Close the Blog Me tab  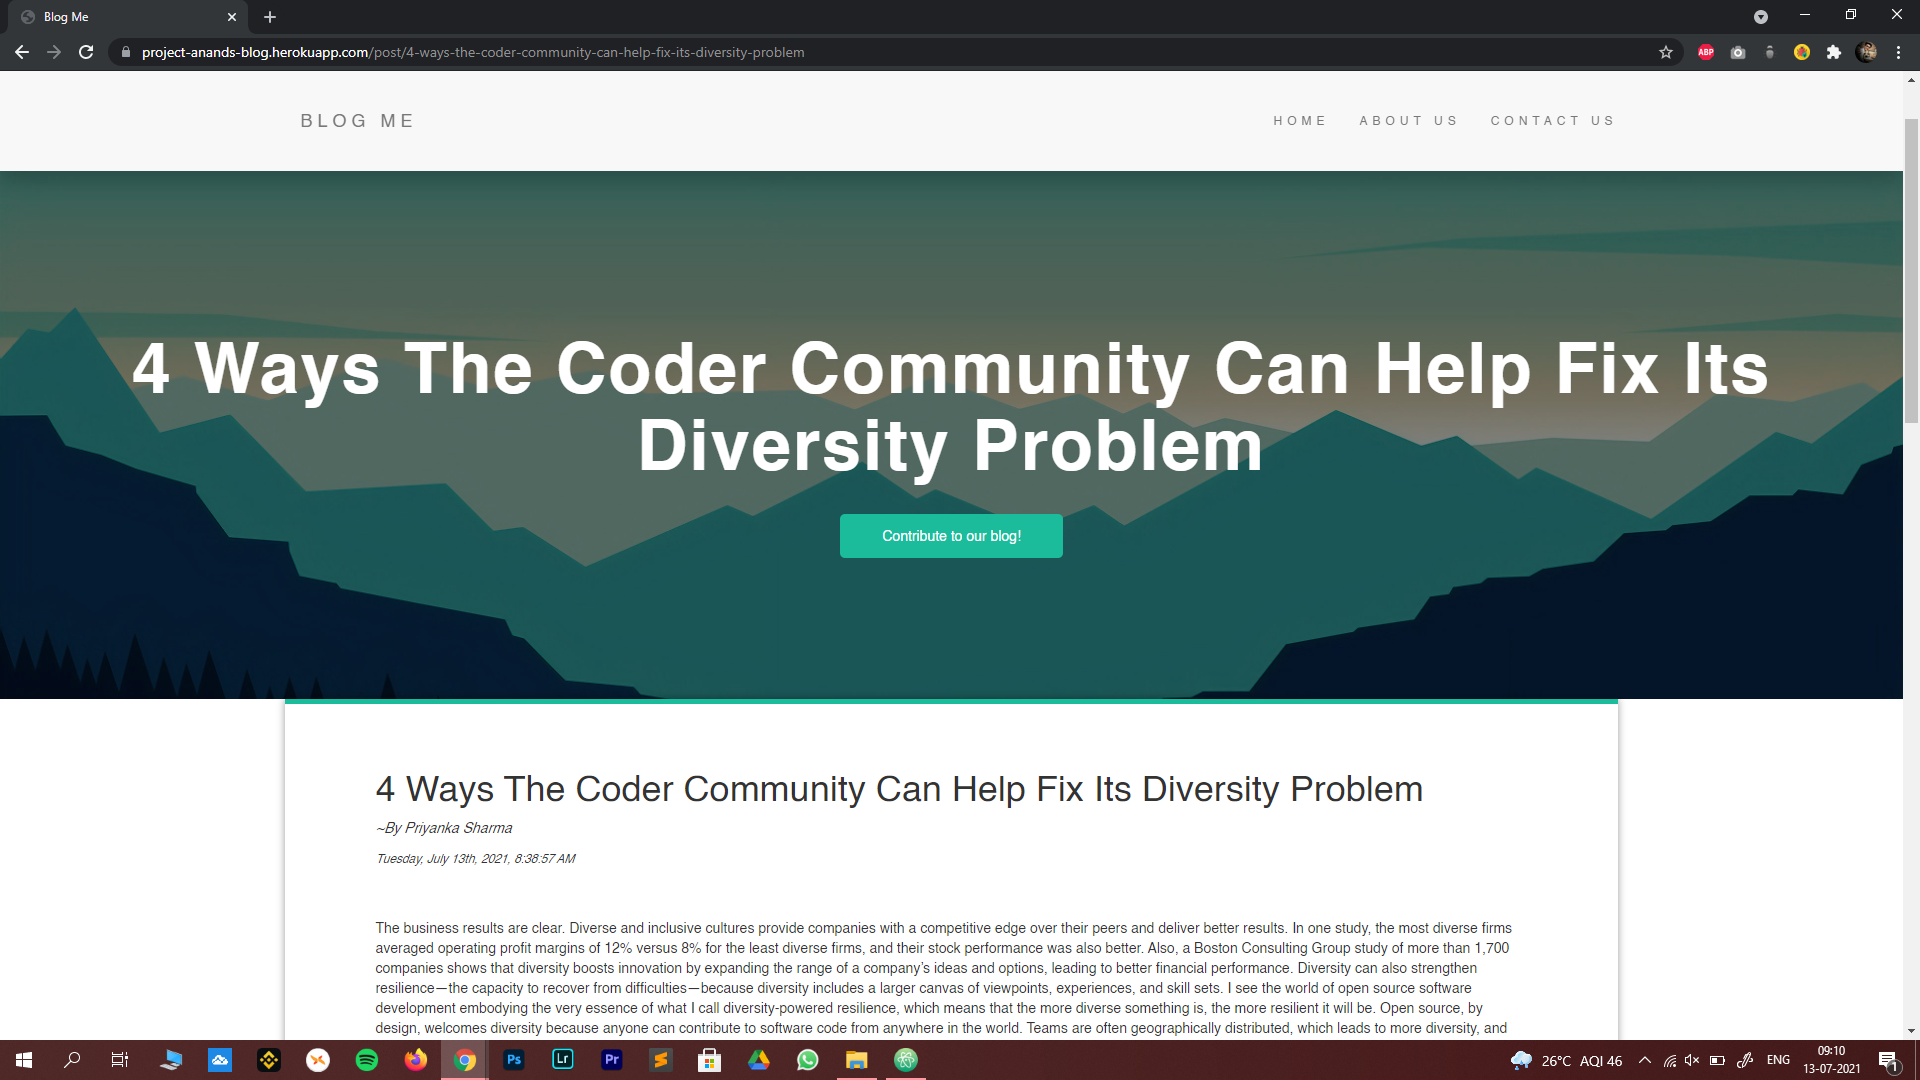point(232,17)
